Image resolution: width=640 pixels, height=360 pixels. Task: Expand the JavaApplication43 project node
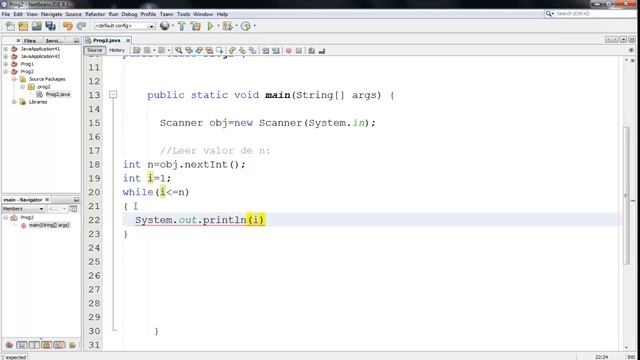[x=6, y=56]
